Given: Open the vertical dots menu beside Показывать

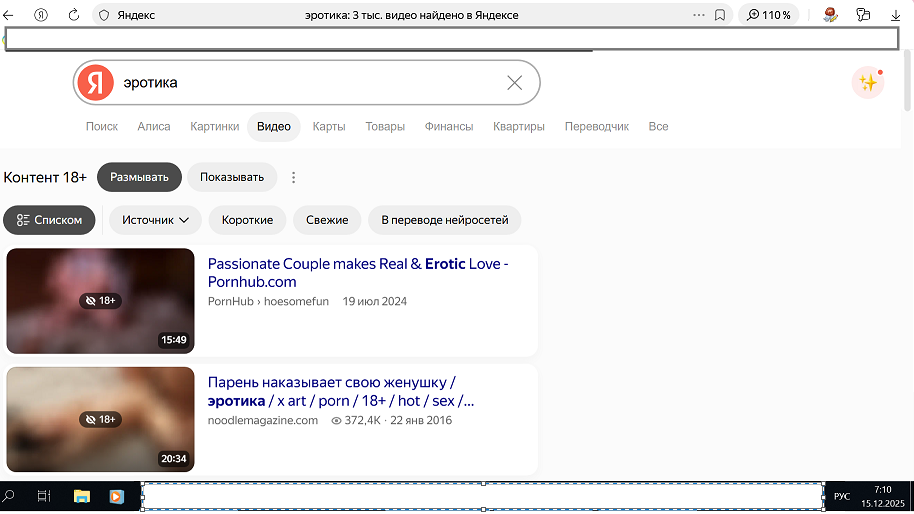Looking at the screenshot, I should 293,177.
